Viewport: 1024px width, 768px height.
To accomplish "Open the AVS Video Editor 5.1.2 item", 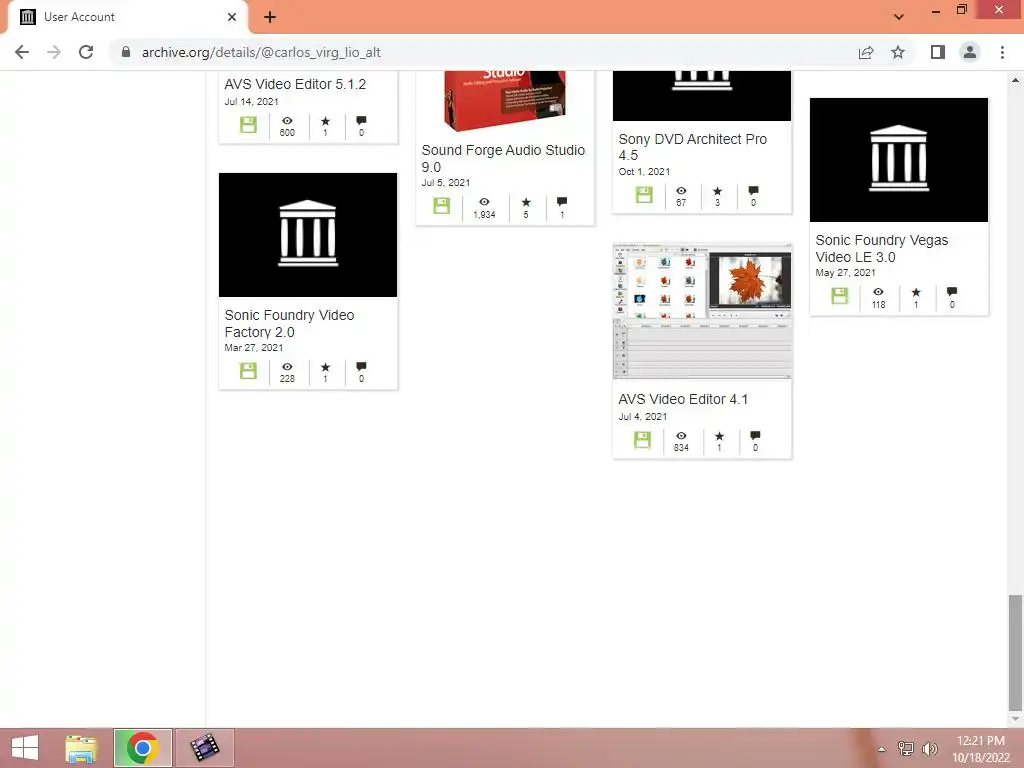I will 295,84.
